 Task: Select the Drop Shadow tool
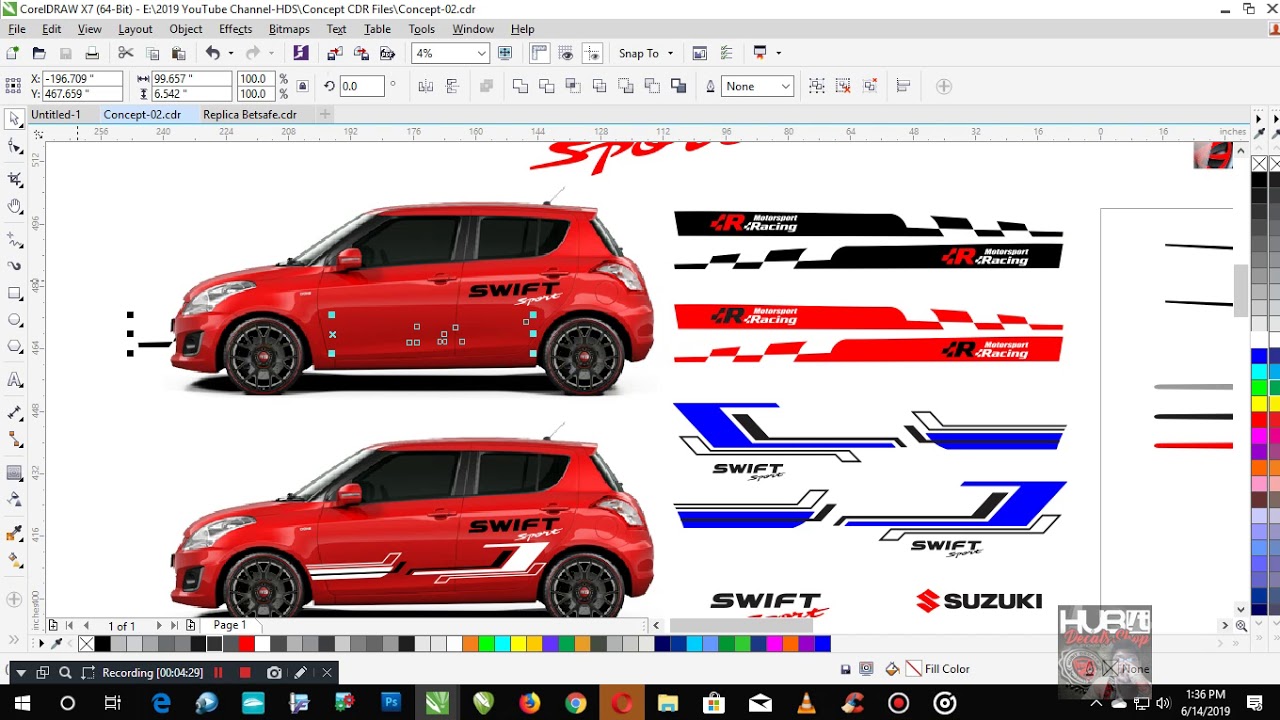14,472
